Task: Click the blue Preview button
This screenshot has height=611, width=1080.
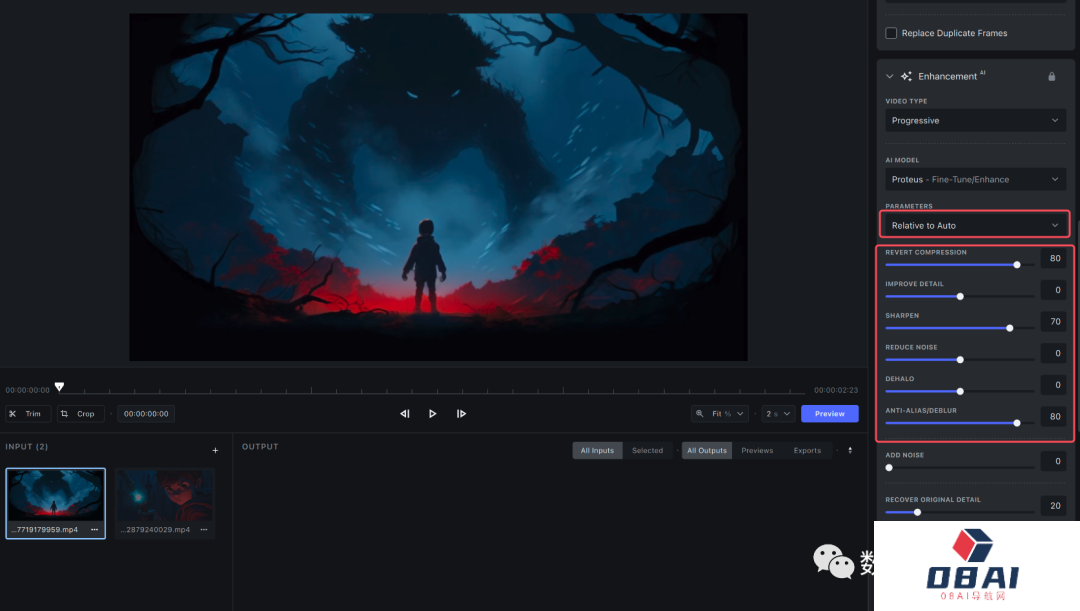Action: [829, 413]
